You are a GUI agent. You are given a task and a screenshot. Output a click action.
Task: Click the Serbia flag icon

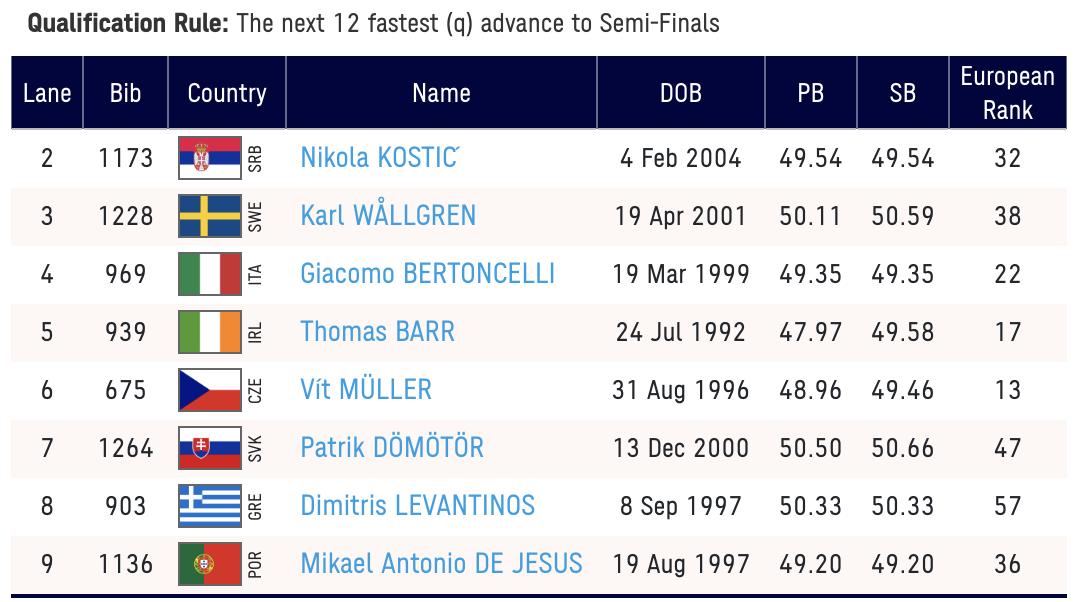tap(209, 158)
